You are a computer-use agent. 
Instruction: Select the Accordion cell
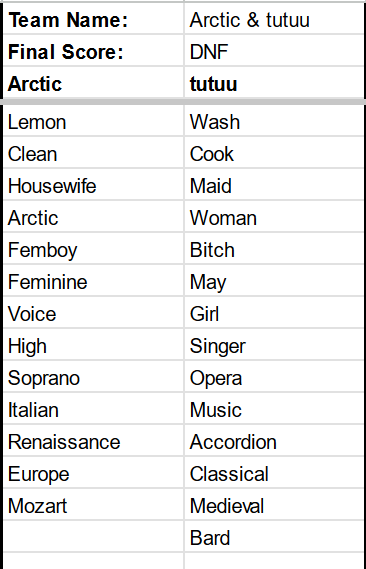274,441
